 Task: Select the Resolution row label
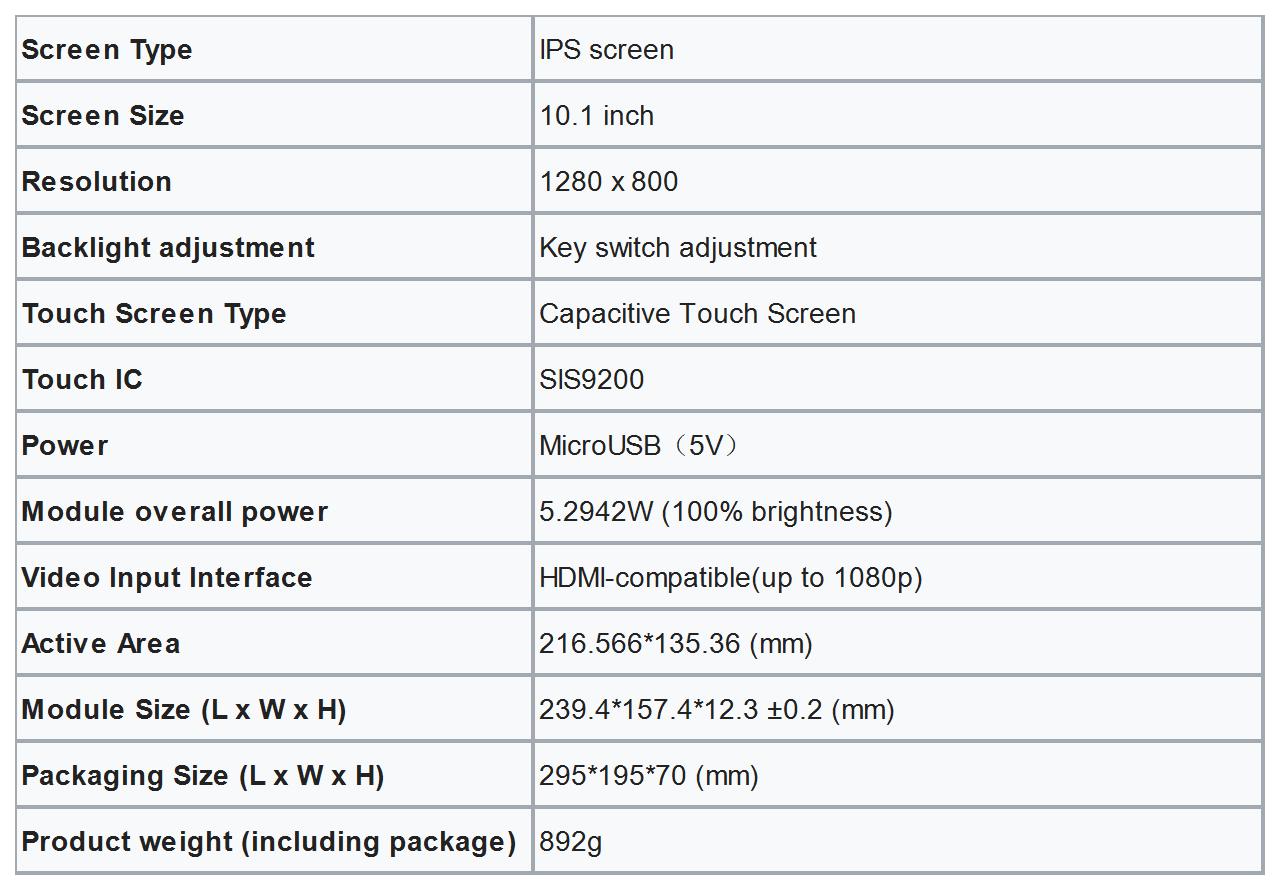tap(97, 182)
